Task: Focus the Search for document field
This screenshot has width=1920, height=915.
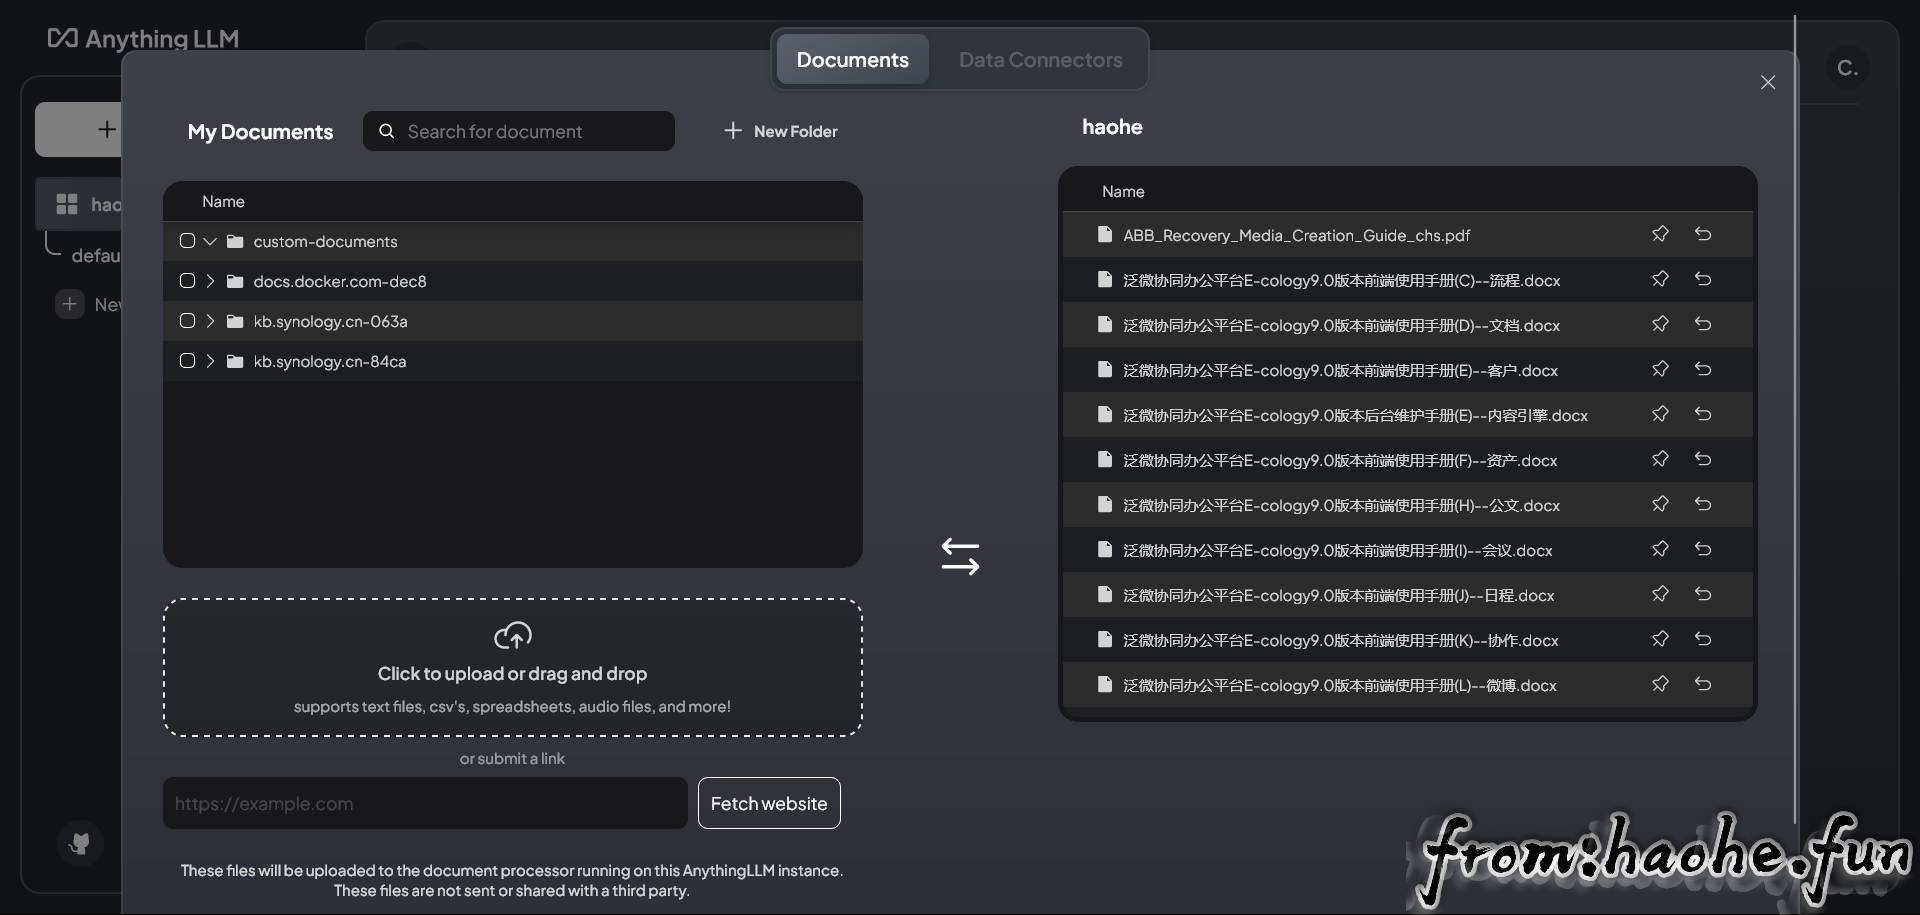Action: 519,131
